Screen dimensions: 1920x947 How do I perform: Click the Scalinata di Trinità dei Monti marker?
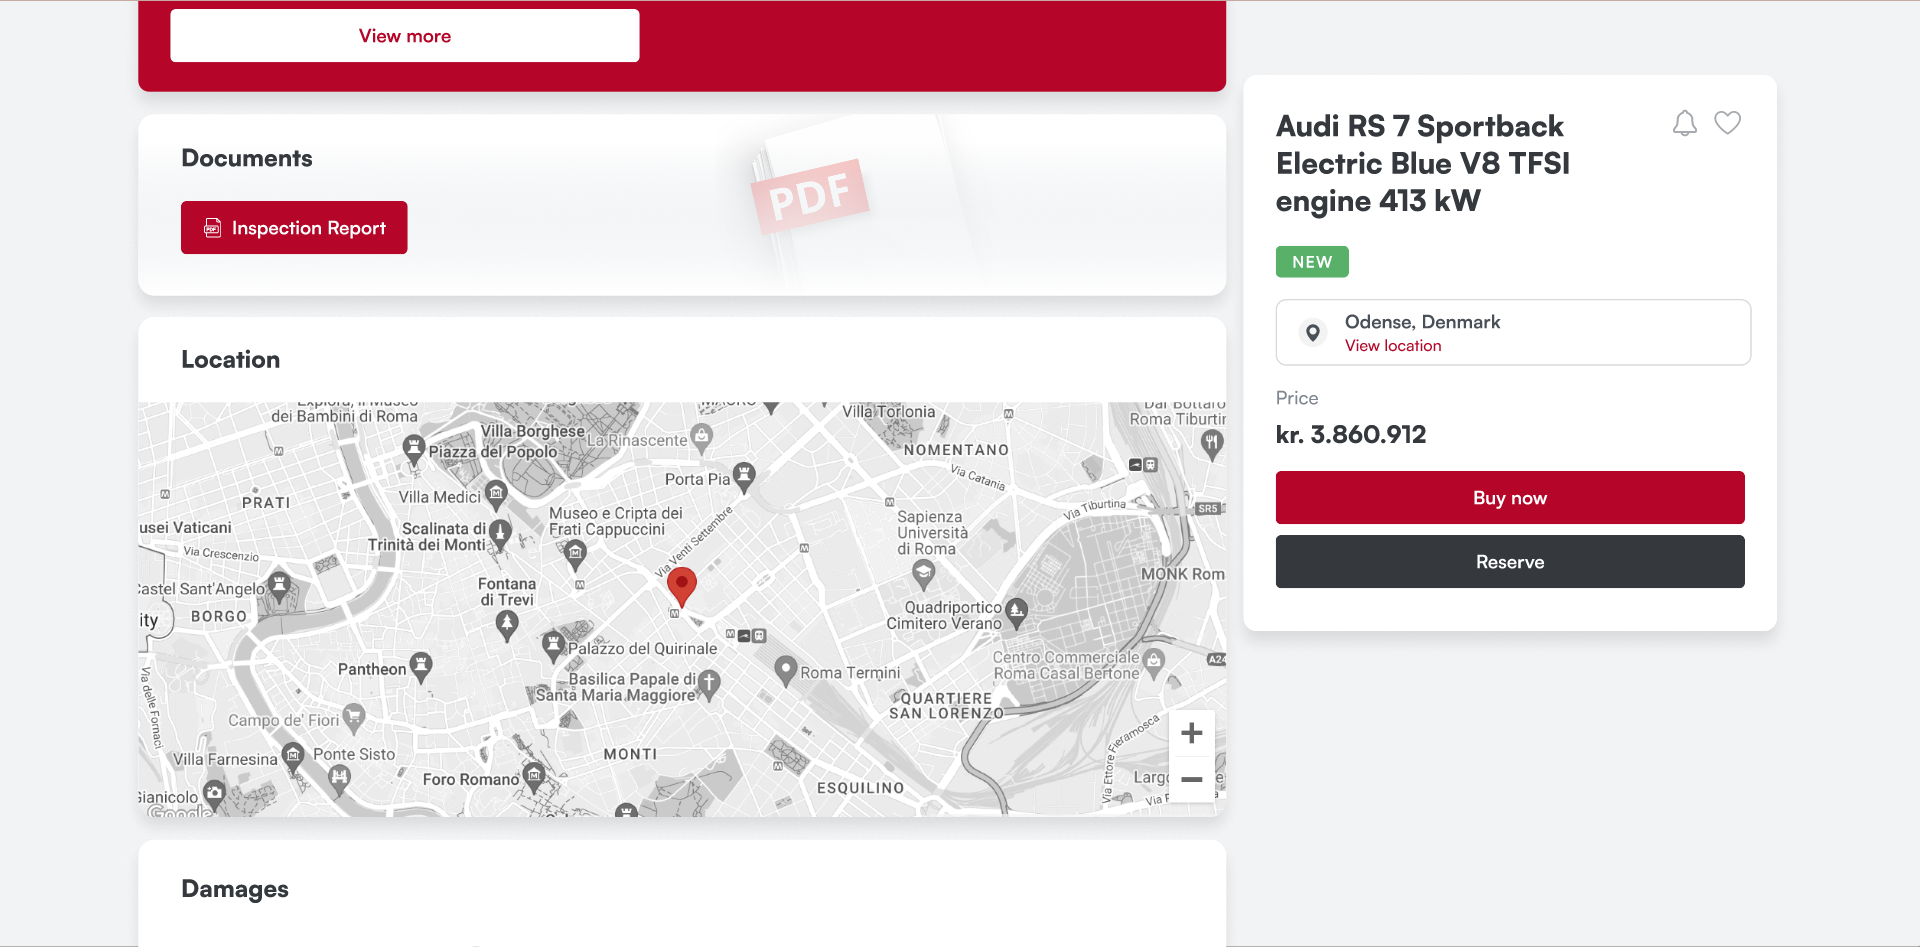point(501,534)
